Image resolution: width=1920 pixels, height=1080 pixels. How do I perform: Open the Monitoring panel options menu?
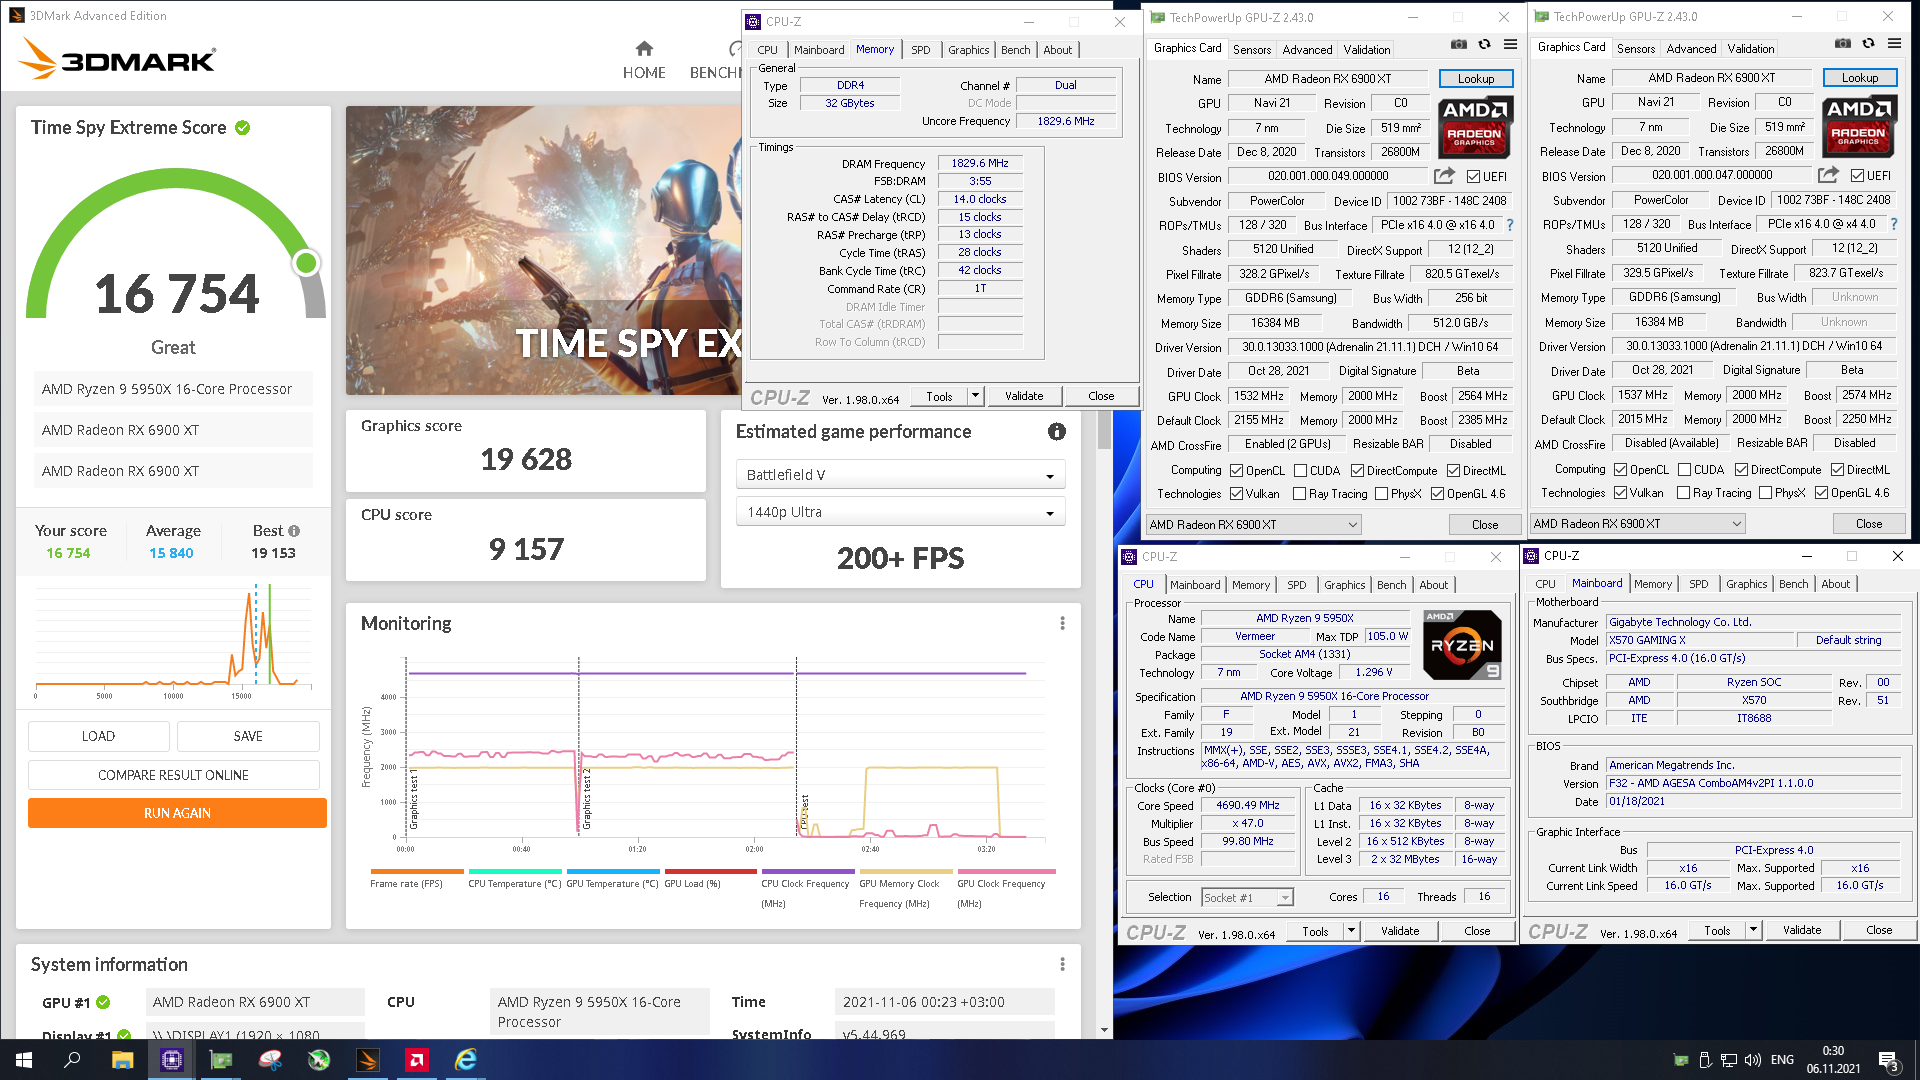coord(1062,623)
